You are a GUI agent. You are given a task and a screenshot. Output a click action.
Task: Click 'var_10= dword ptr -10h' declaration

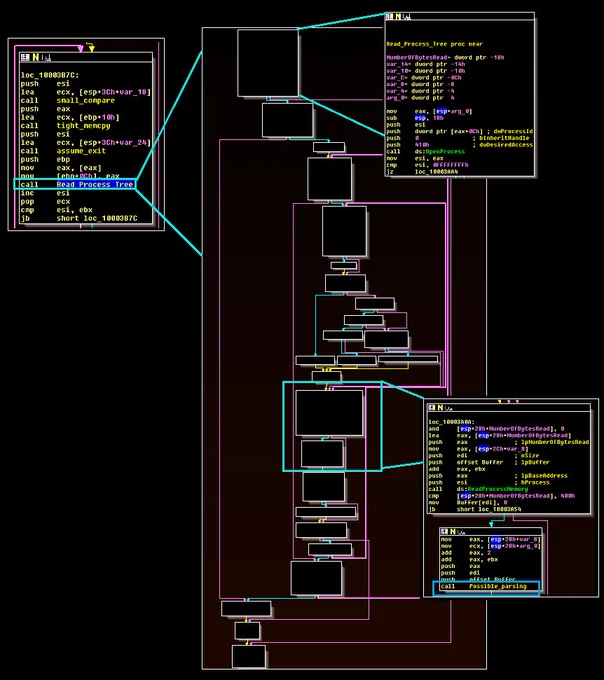425,71
